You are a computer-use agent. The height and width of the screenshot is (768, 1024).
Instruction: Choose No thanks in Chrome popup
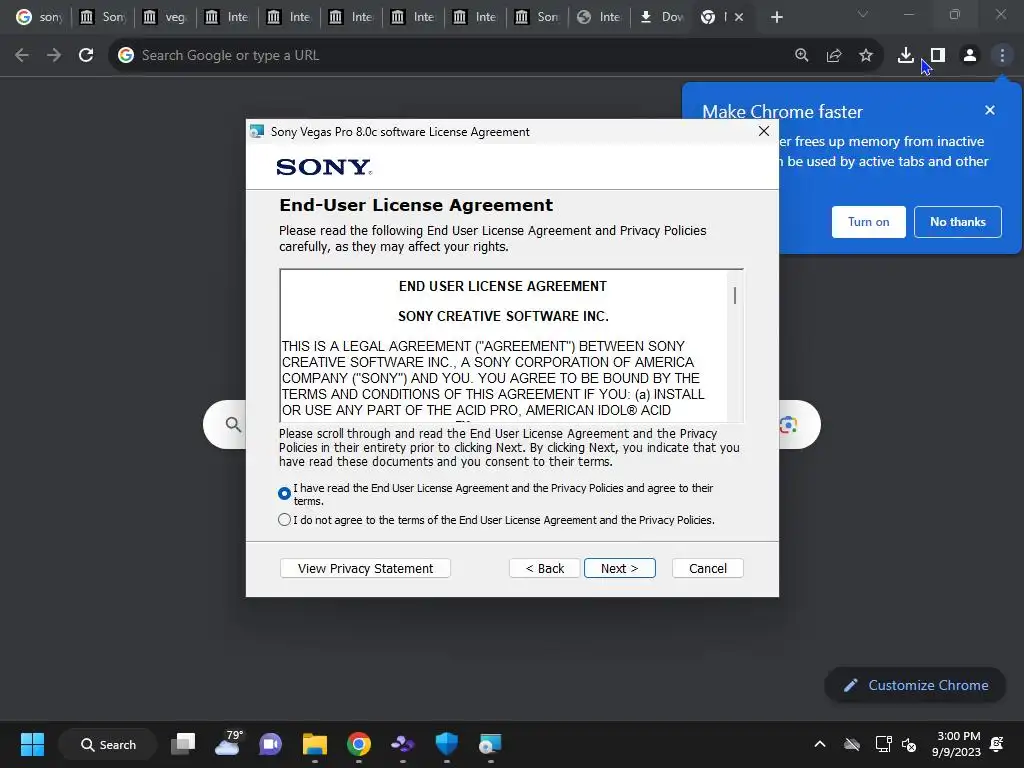957,222
